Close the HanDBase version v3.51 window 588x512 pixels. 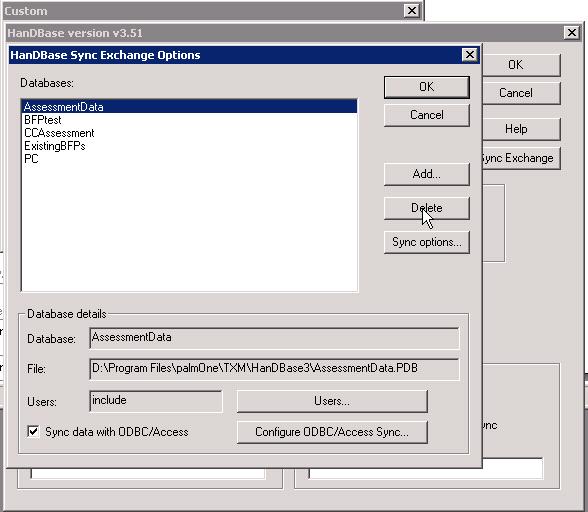coord(572,33)
